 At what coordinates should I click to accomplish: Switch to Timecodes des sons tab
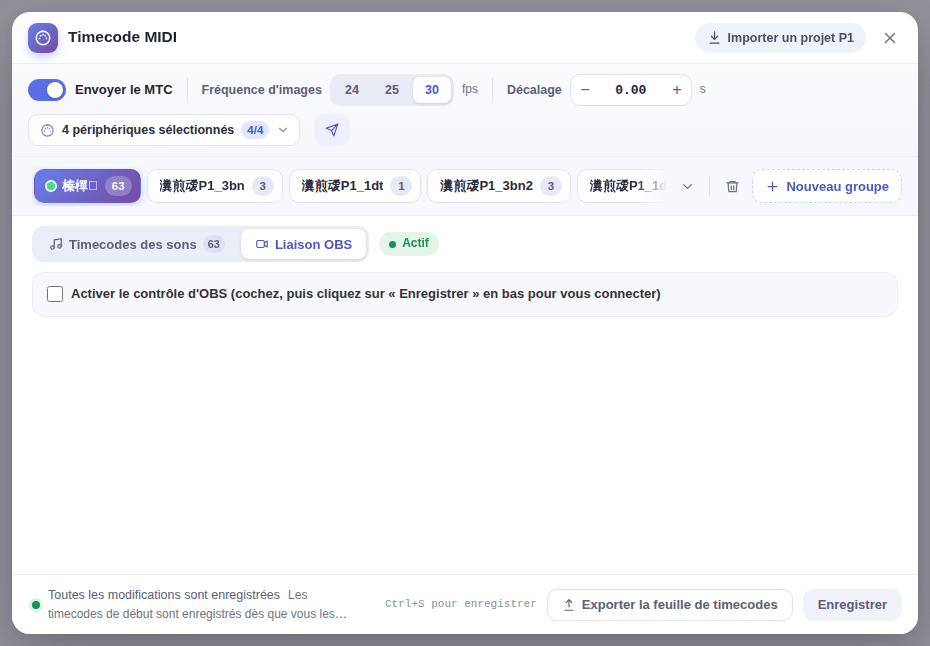click(x=136, y=244)
